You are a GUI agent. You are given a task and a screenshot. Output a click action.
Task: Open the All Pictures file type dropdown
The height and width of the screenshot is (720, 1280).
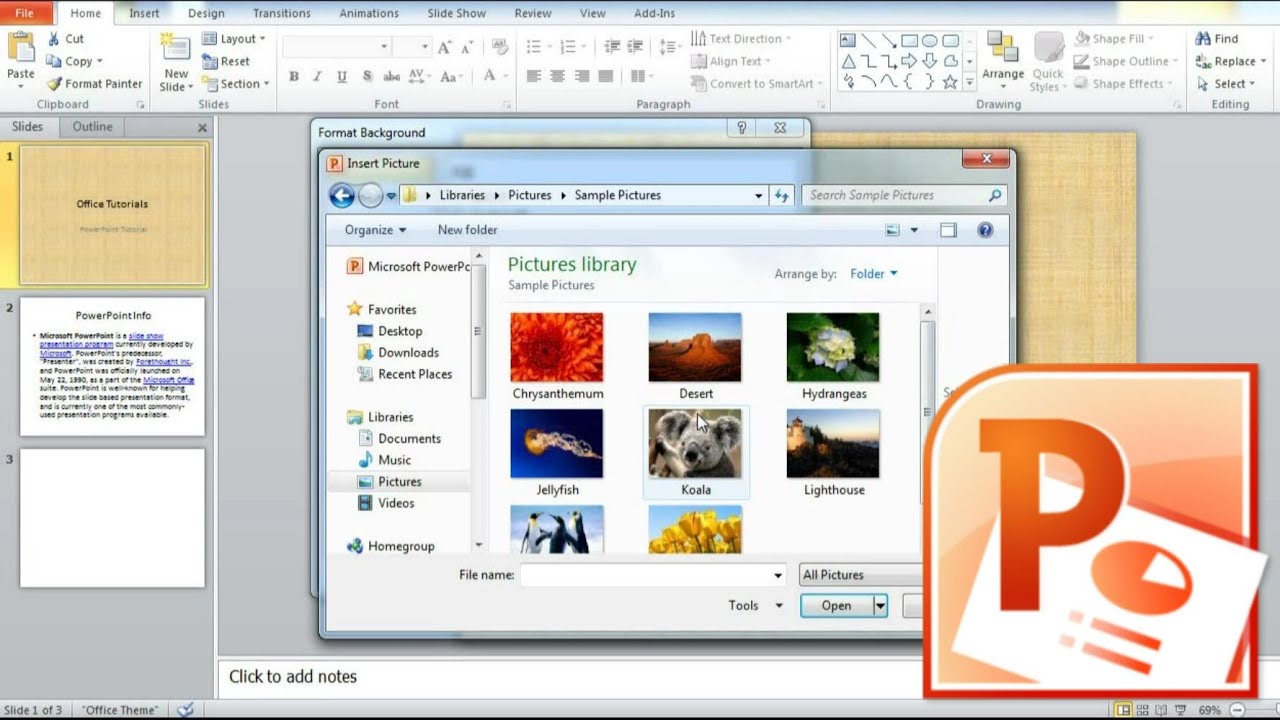click(861, 575)
